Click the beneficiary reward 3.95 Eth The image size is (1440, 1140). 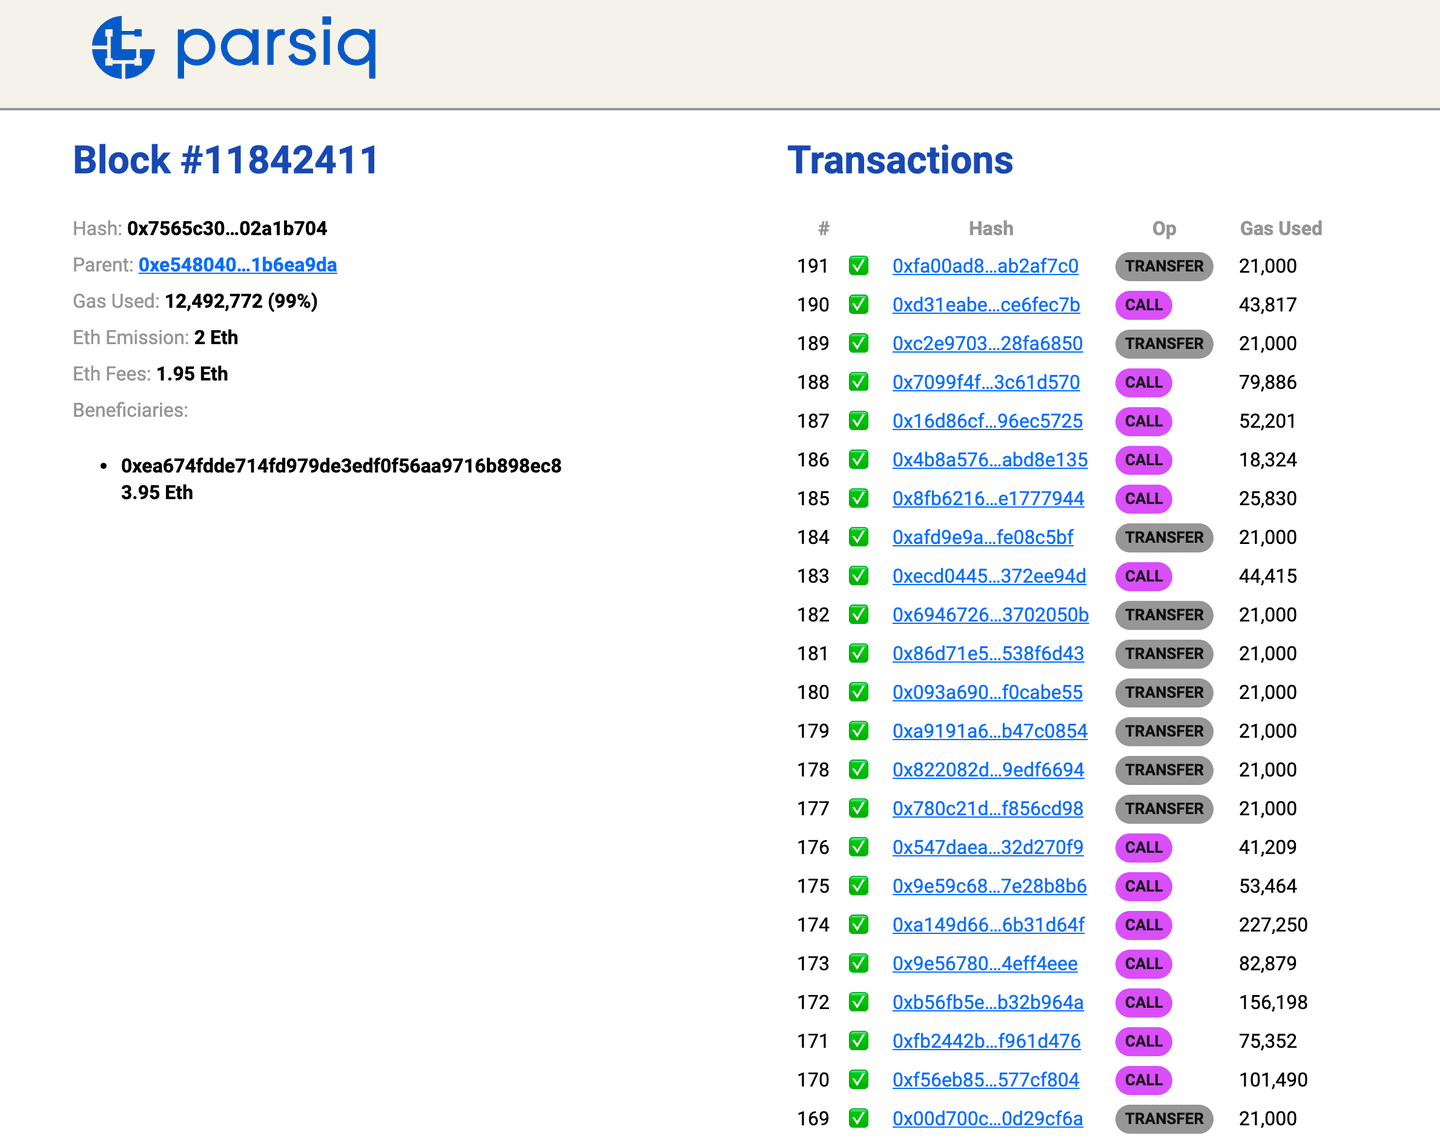point(157,492)
